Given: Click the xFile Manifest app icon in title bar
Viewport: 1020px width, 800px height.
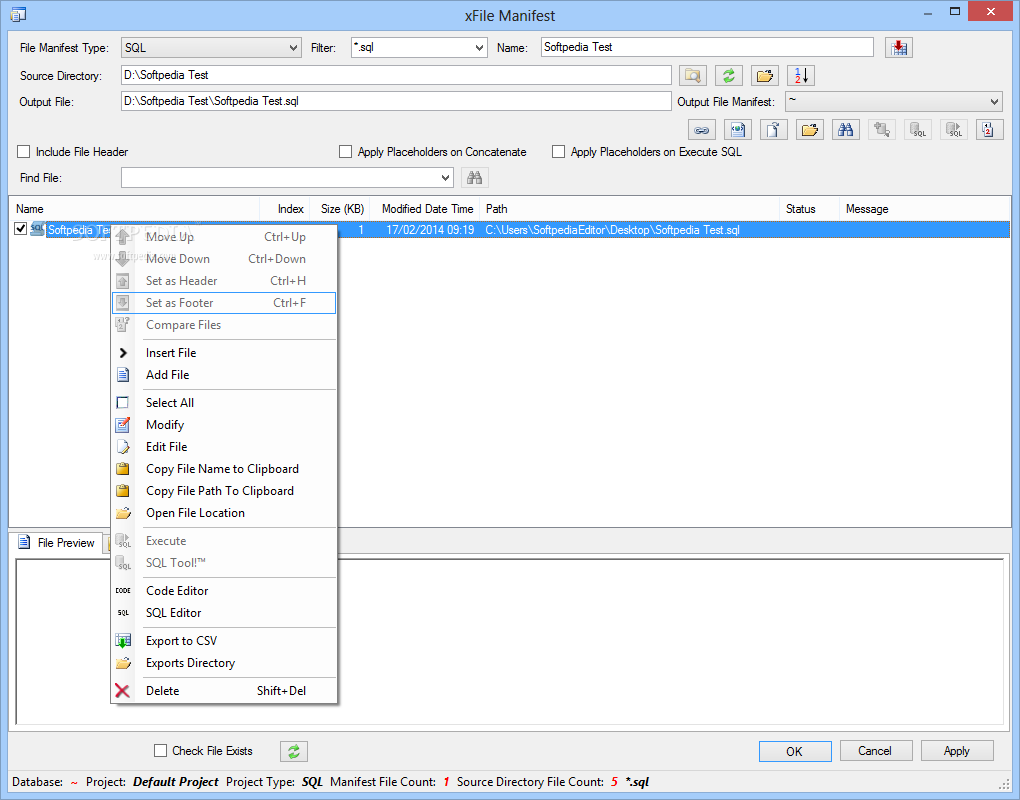Looking at the screenshot, I should click(x=18, y=14).
